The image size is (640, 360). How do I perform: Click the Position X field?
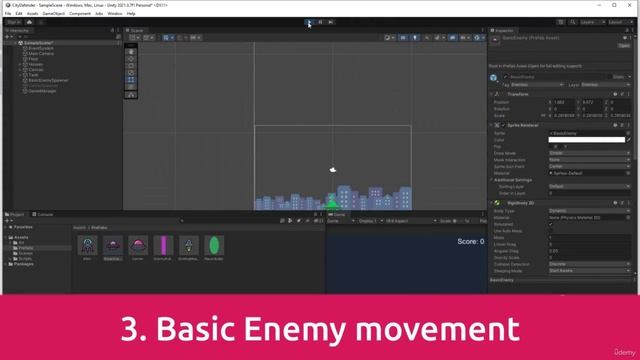point(564,102)
